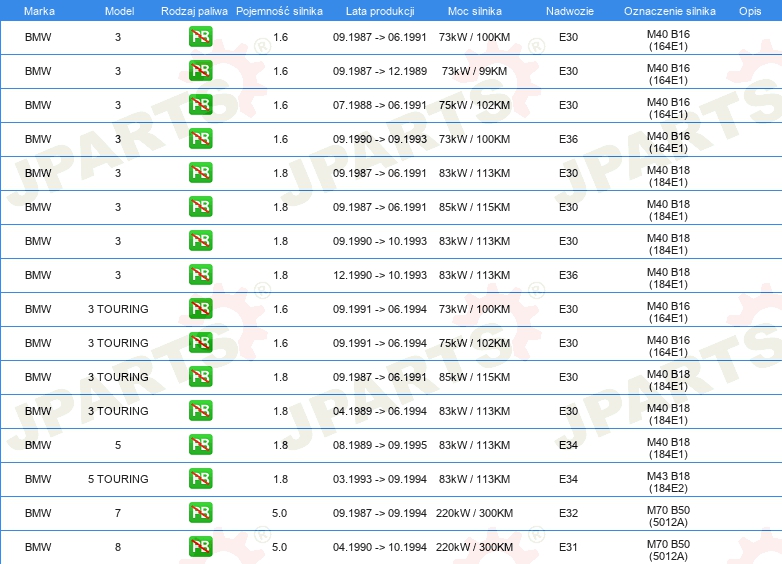Select the 04.1990 -> 10.1994 date cell
Viewport: 782px width, 564px height.
point(380,547)
